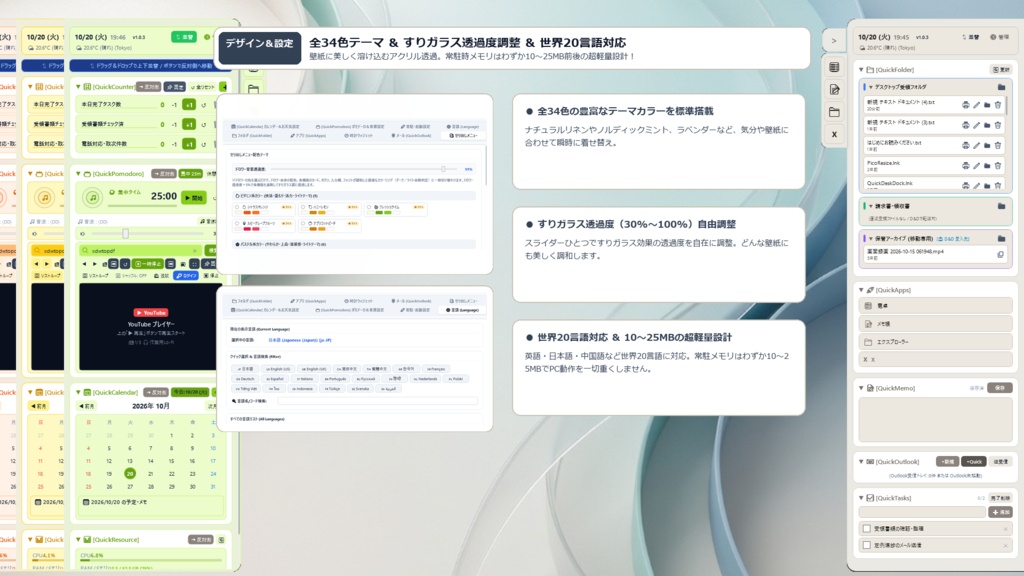Launch メモ帳 from QuickApps
This screenshot has width=1024, height=576.
tap(935, 323)
